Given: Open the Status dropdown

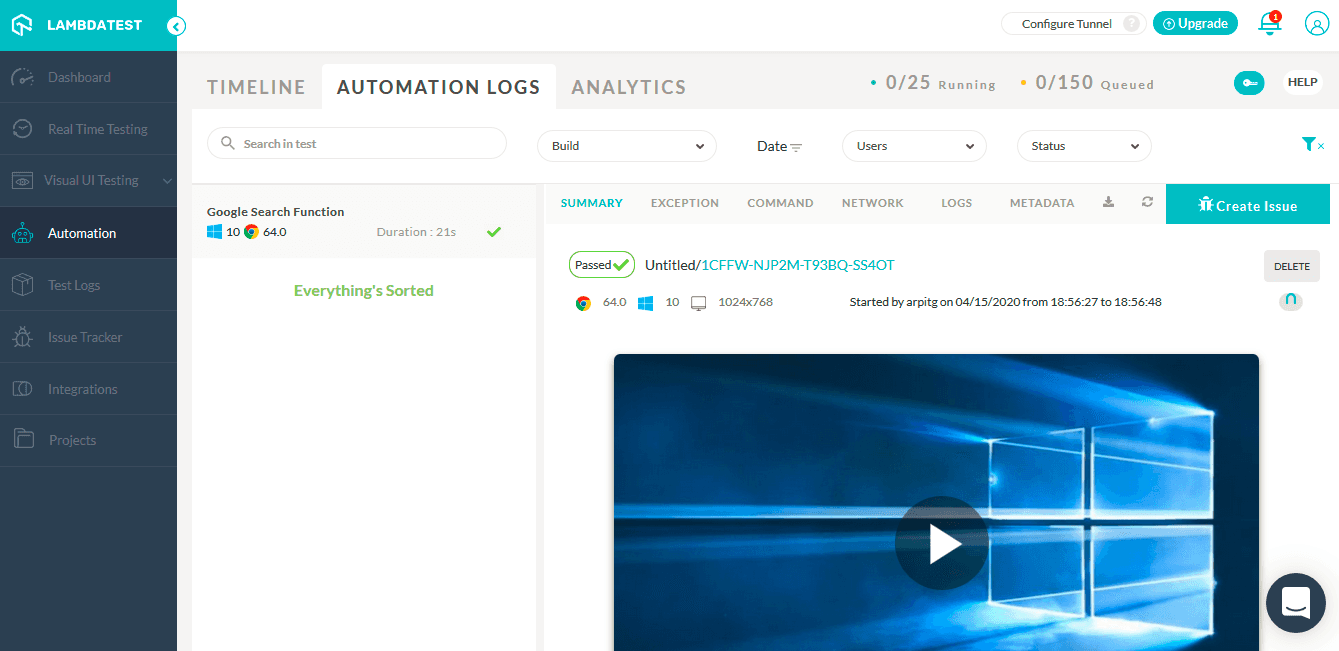Looking at the screenshot, I should 1084,146.
